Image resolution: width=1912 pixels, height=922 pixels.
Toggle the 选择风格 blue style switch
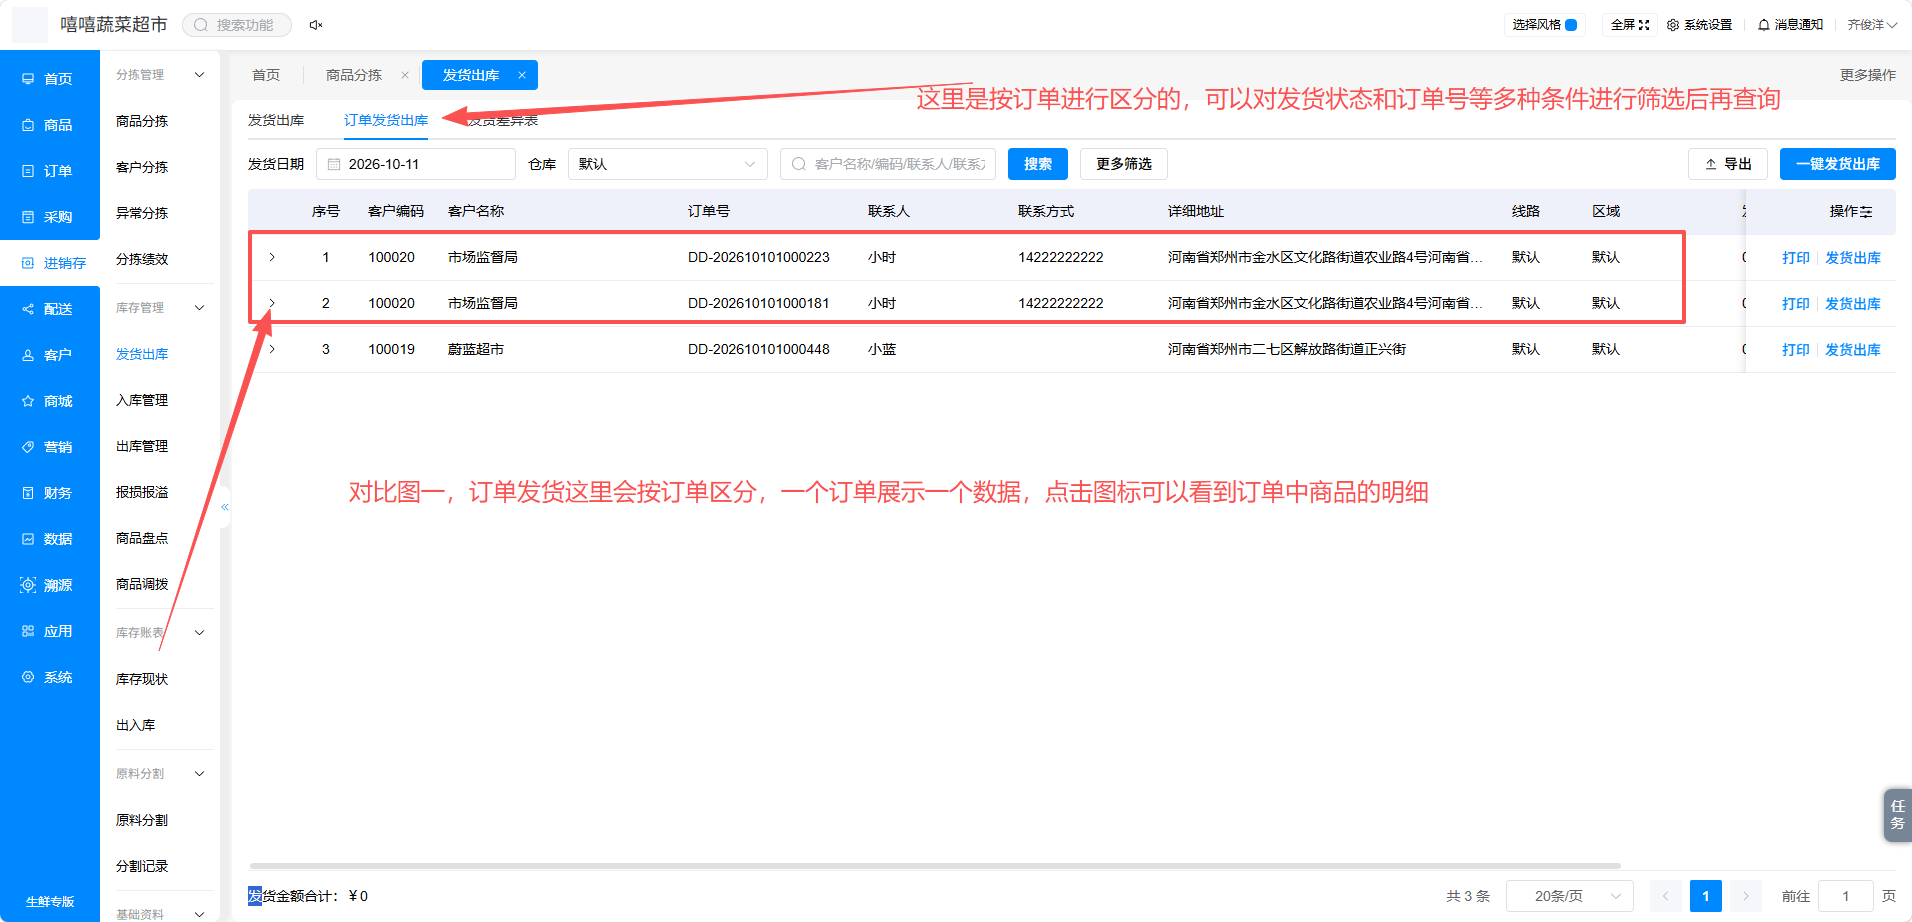point(1571,25)
